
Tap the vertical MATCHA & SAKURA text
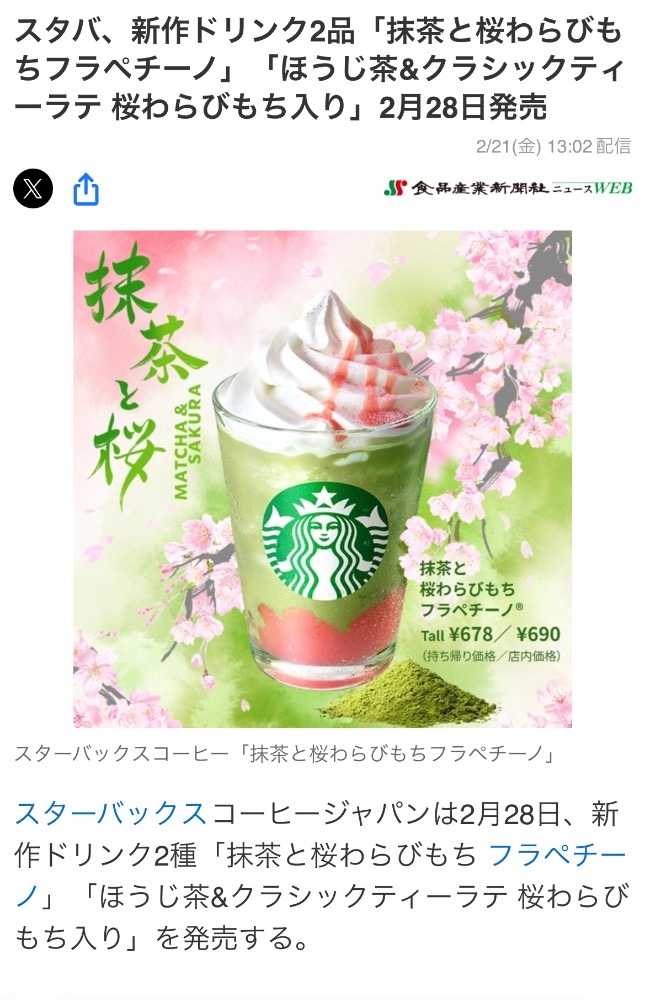point(186,441)
